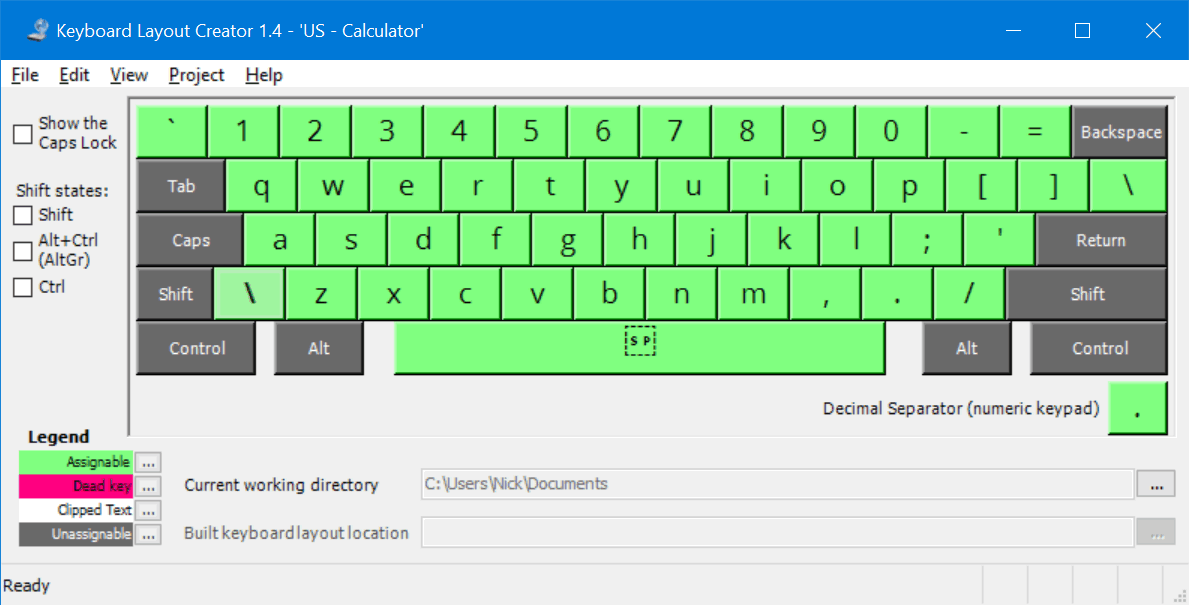Pick the s key
Screen dimensions: 1189x605
351,240
